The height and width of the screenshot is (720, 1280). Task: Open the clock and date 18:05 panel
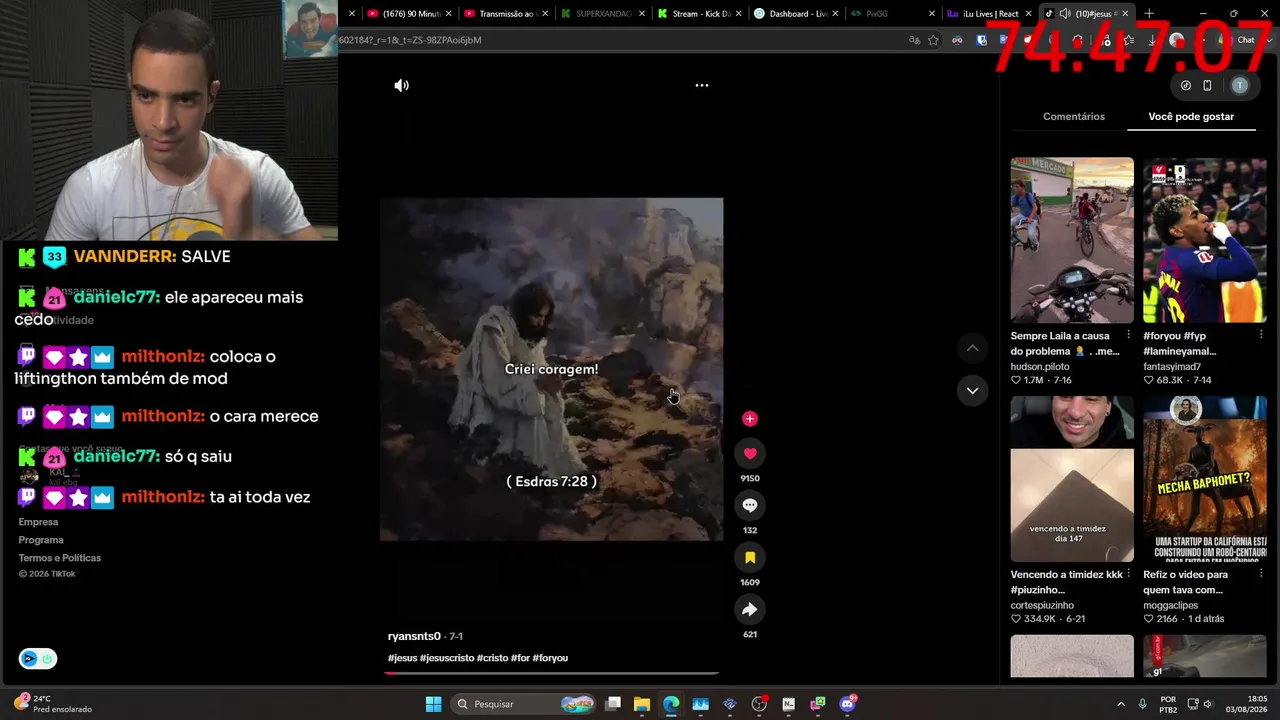(x=1249, y=704)
